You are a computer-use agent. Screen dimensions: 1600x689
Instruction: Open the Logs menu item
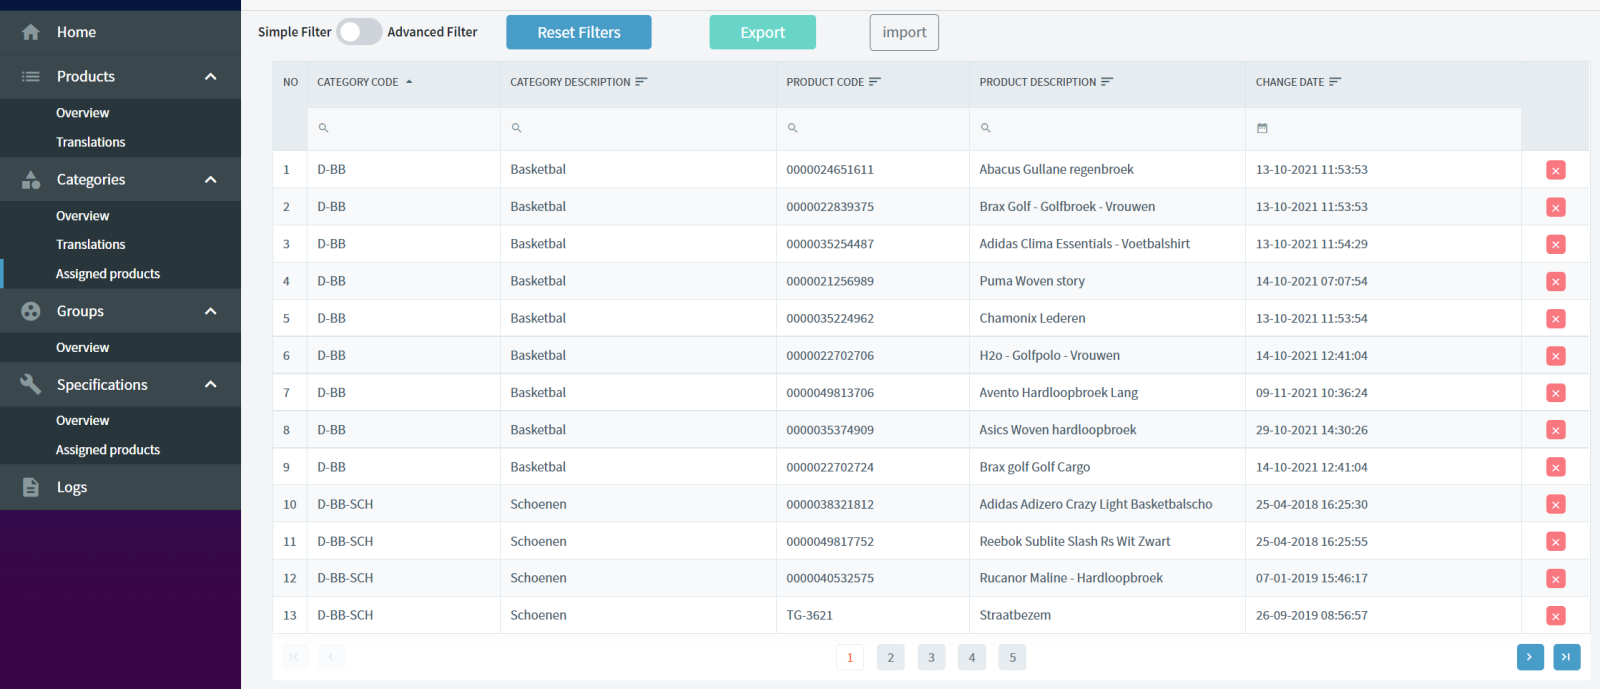[x=71, y=487]
